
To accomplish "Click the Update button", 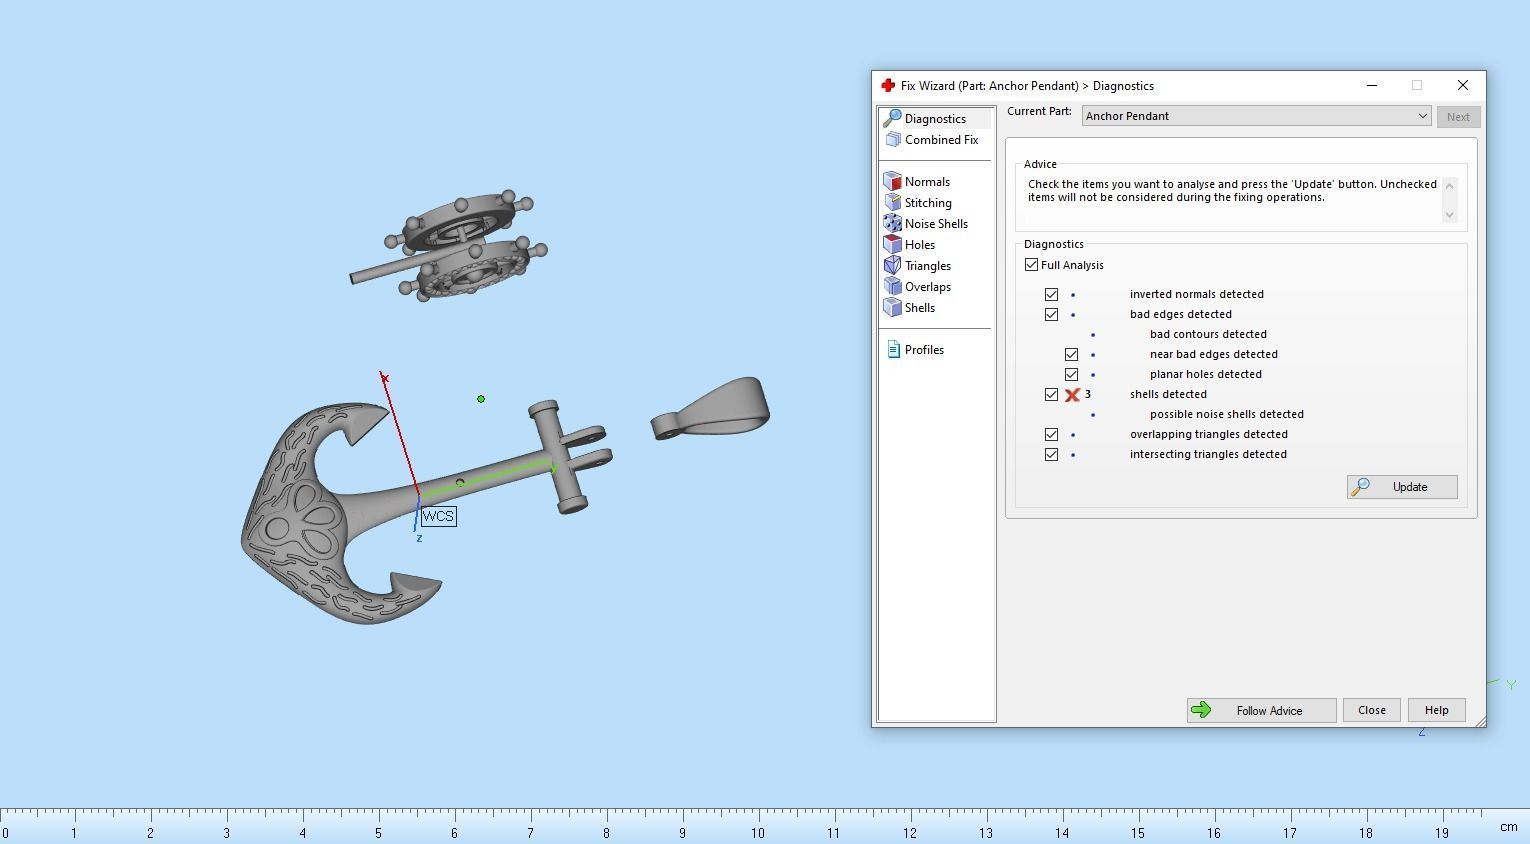I will [1402, 487].
